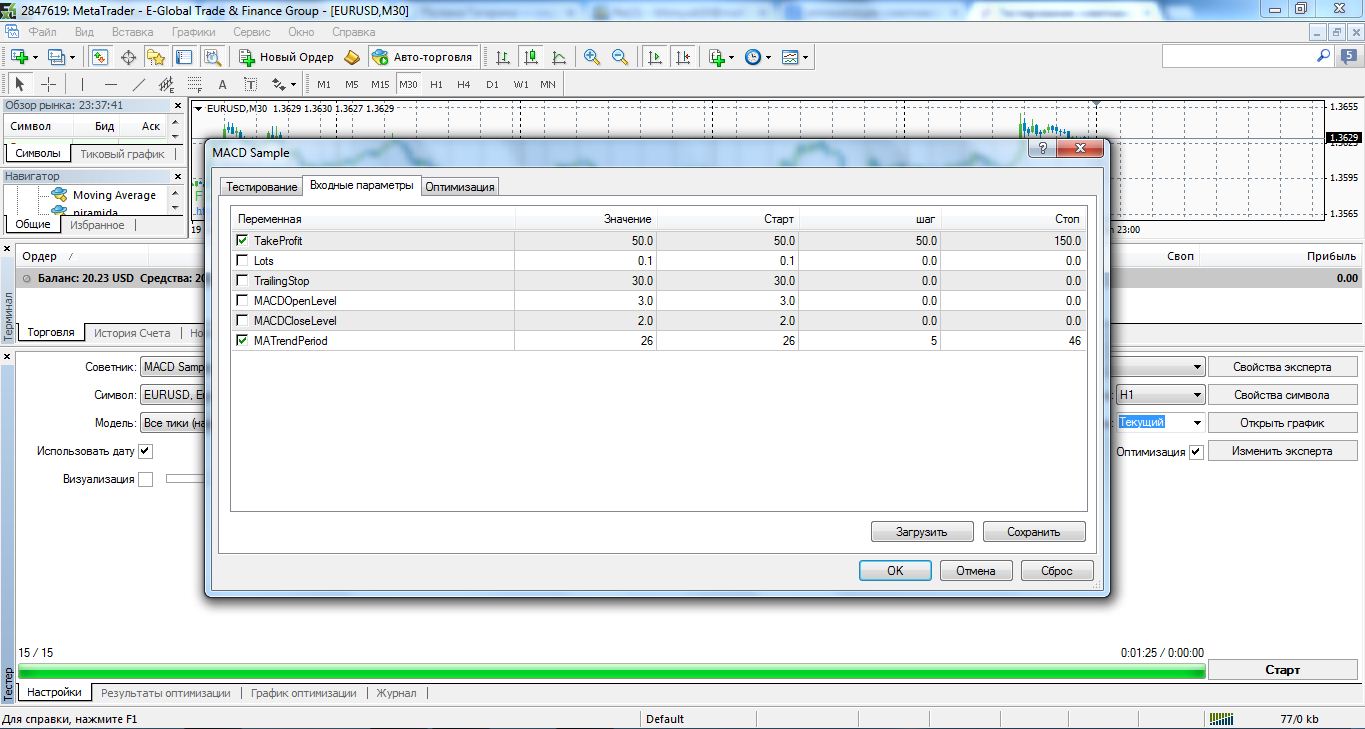Click the green optimization progress bar
The width and height of the screenshot is (1365, 729).
[611, 672]
